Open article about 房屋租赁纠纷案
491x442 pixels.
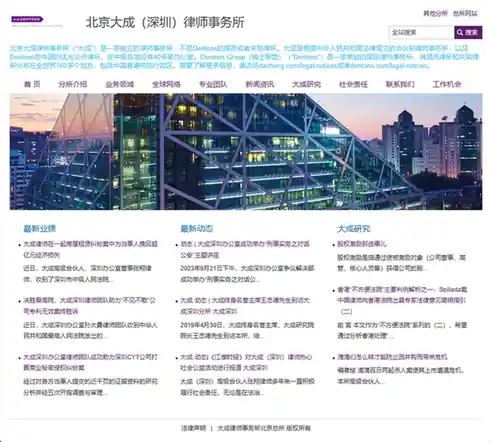coord(90,249)
